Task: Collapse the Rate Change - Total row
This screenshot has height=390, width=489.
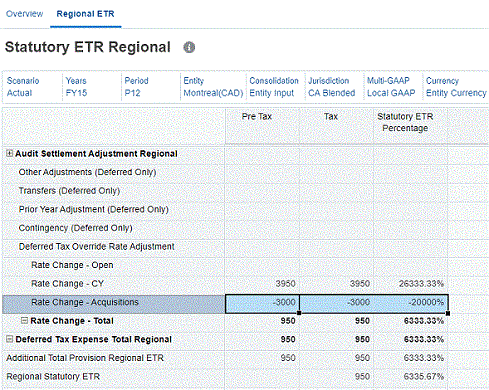Action: point(24,320)
